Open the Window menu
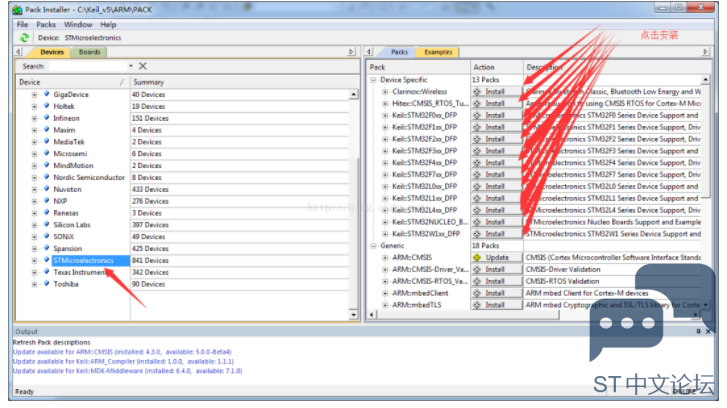The width and height of the screenshot is (727, 408). (x=78, y=24)
